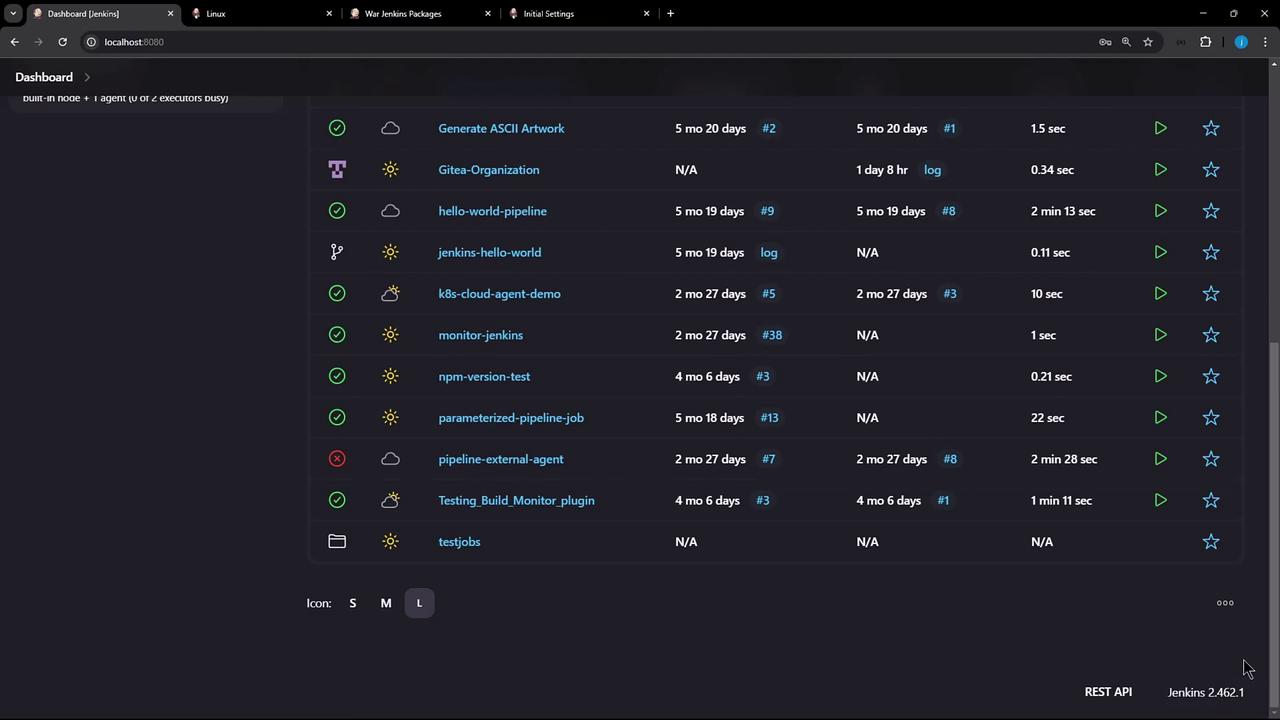Viewport: 1280px width, 720px height.
Task: Open the three-dot overflow menu below the table
Action: pos(1225,603)
